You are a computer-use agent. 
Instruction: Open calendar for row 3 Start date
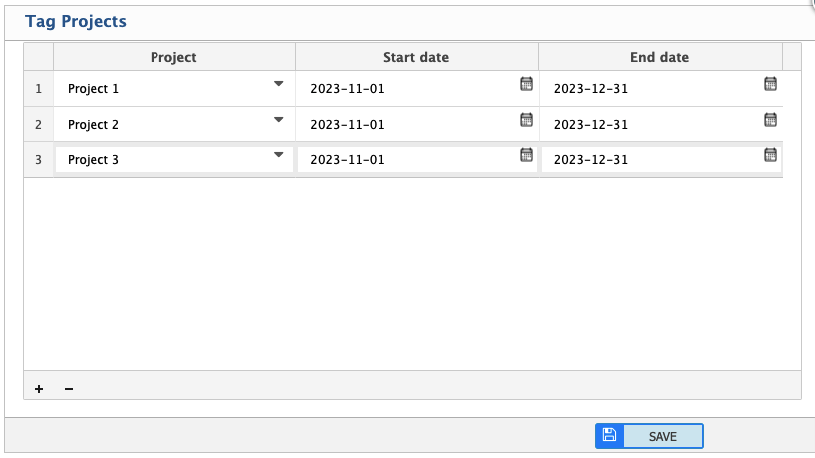pyautogui.click(x=526, y=155)
